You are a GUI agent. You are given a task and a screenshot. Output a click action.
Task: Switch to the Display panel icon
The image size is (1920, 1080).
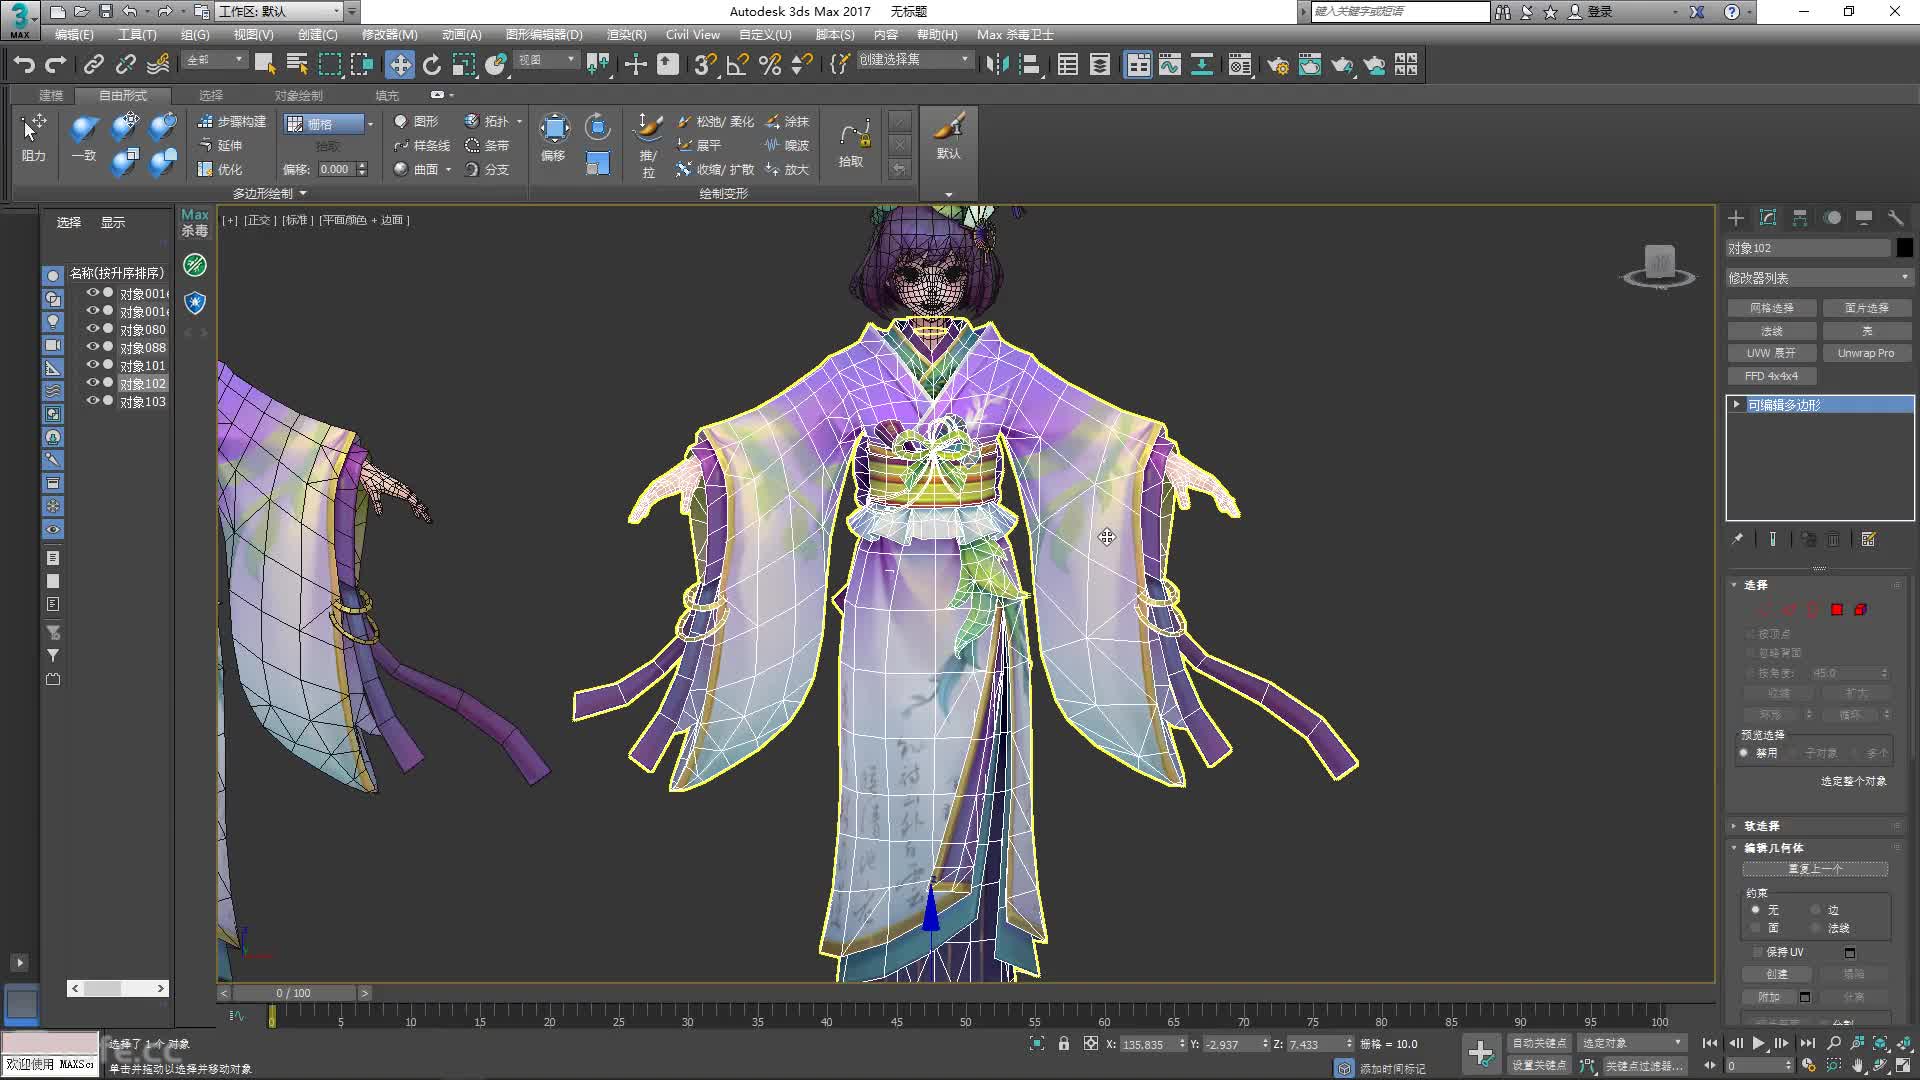click(x=1864, y=218)
